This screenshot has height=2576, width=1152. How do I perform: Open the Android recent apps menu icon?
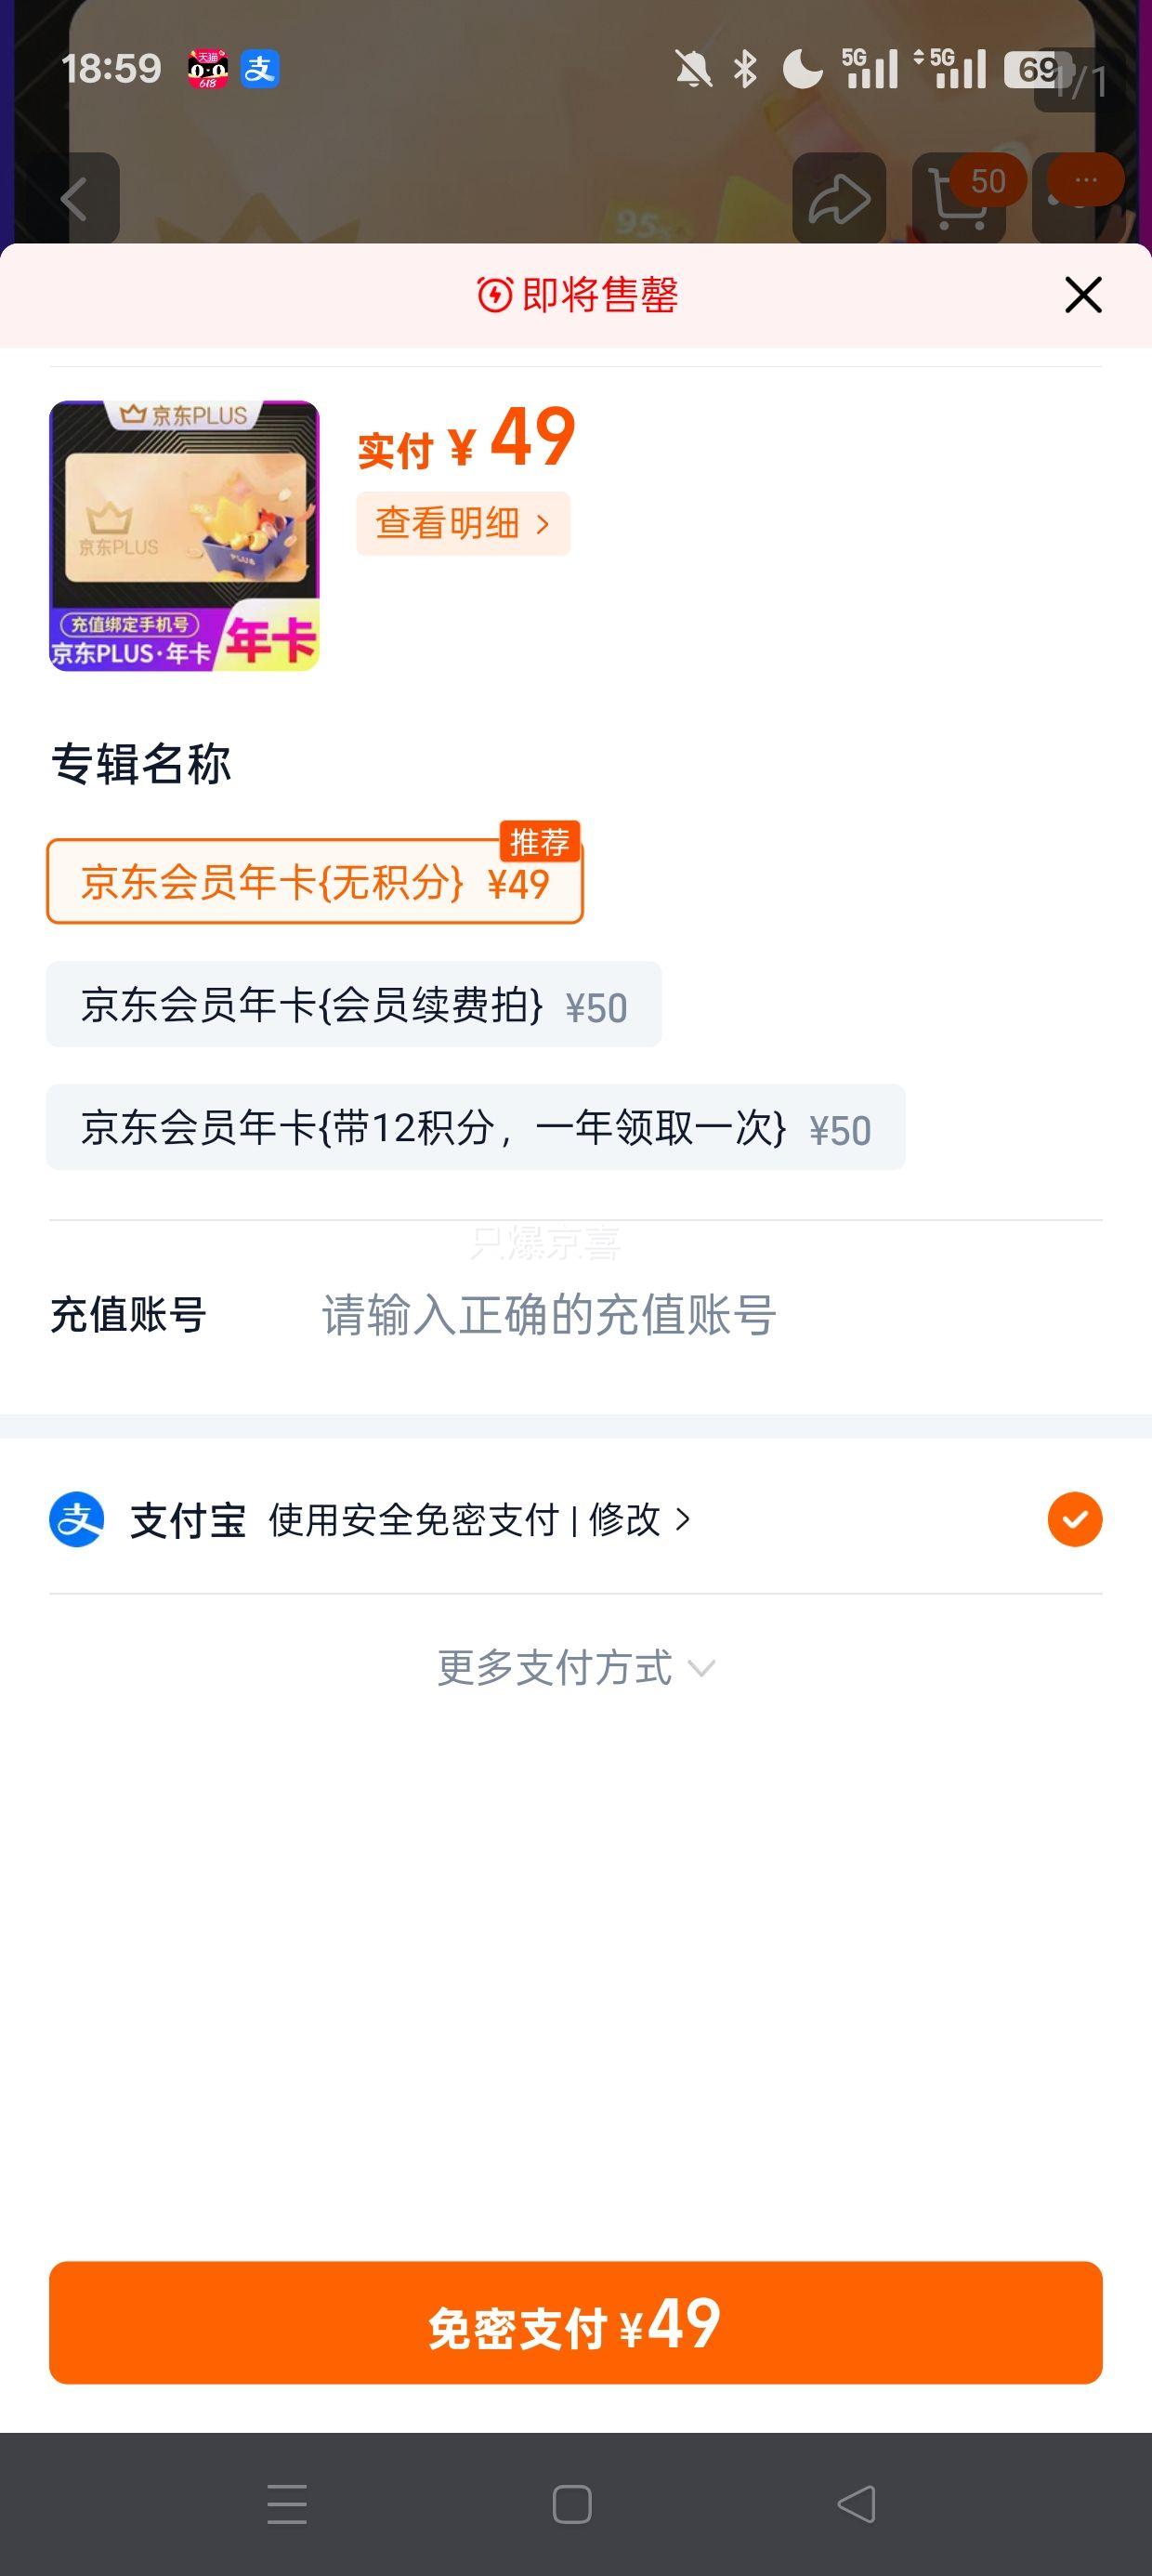[x=287, y=2504]
